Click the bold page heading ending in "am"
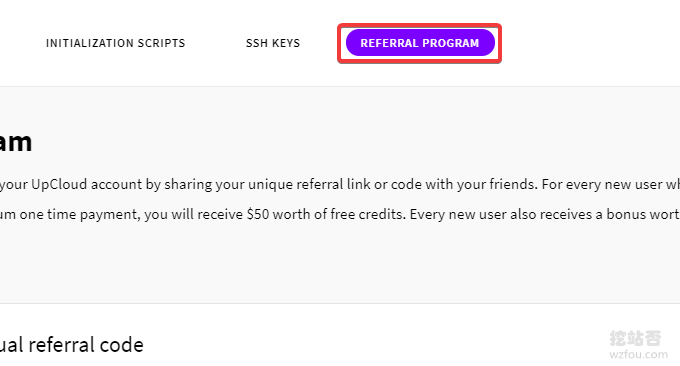The width and height of the screenshot is (680, 366). pos(16,142)
